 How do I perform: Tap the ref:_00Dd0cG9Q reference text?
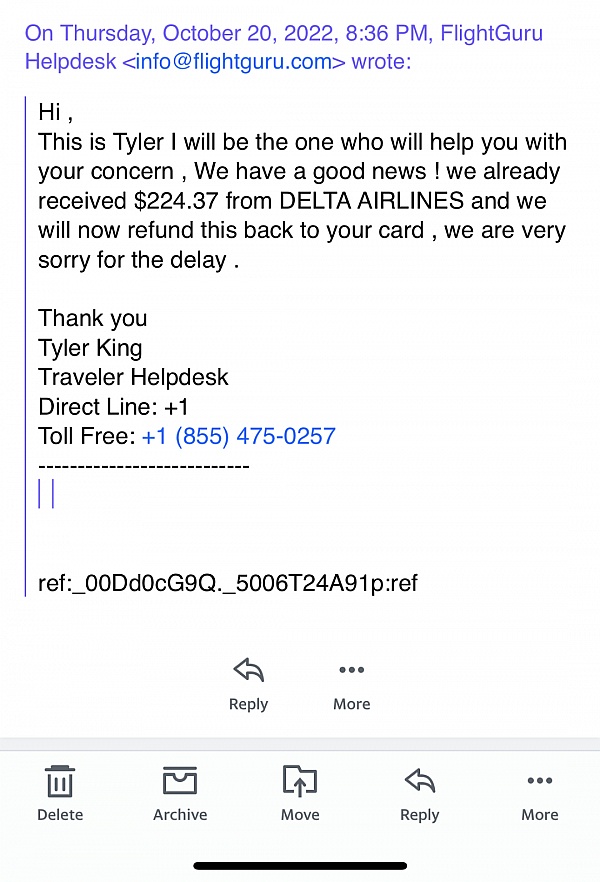pyautogui.click(x=228, y=583)
